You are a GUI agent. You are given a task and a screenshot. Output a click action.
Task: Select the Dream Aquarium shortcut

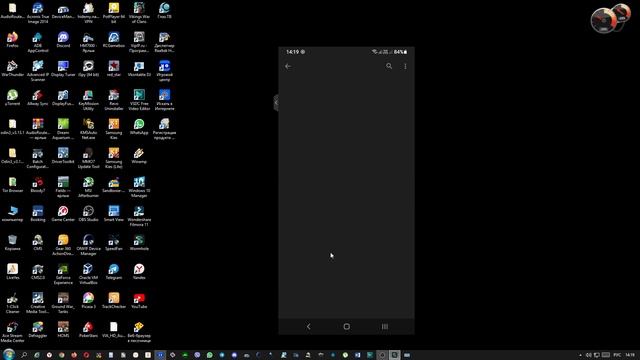(x=63, y=129)
